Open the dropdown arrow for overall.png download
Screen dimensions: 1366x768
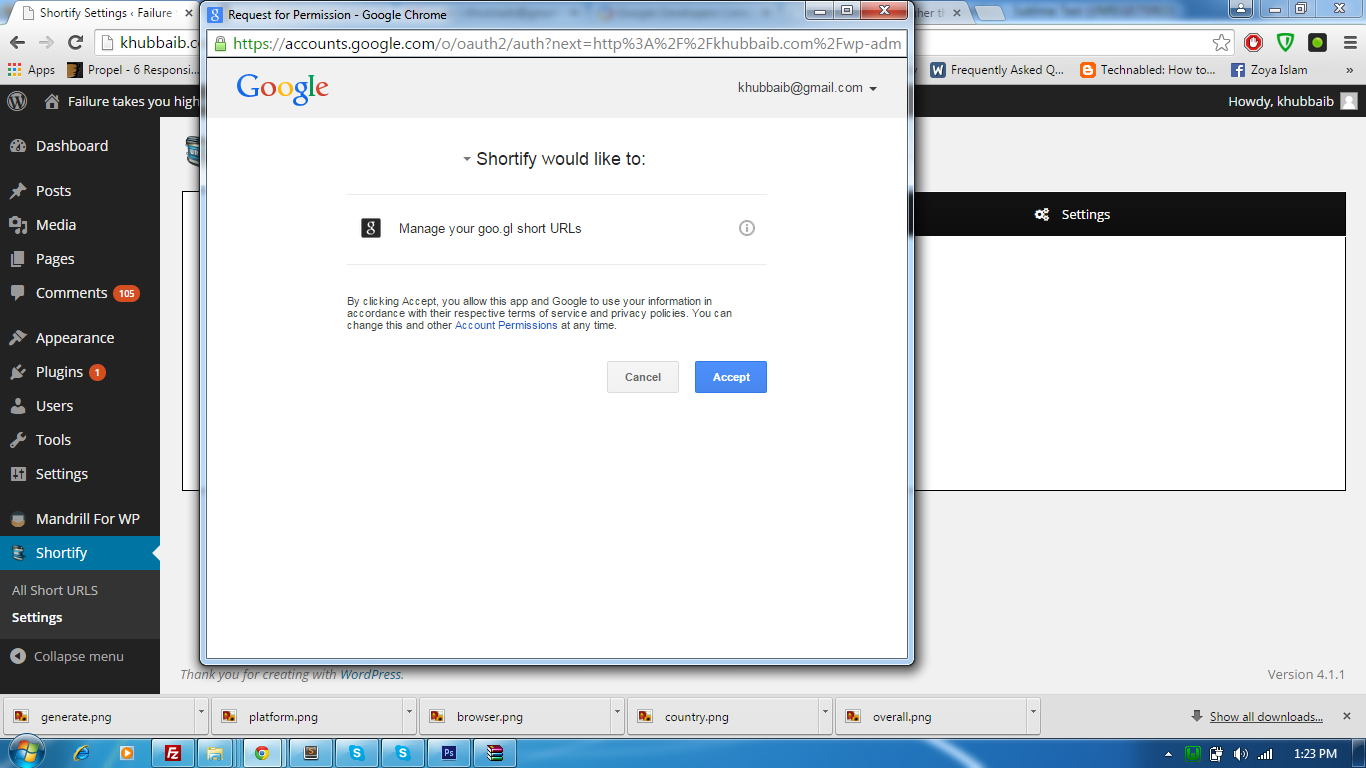(1034, 716)
